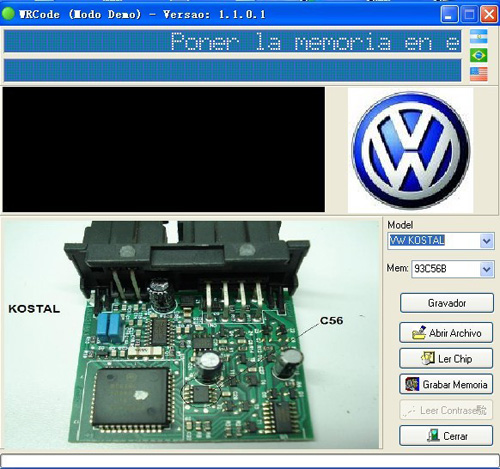Click the 'Mem:' label text
This screenshot has width=500, height=469.
pyautogui.click(x=397, y=268)
